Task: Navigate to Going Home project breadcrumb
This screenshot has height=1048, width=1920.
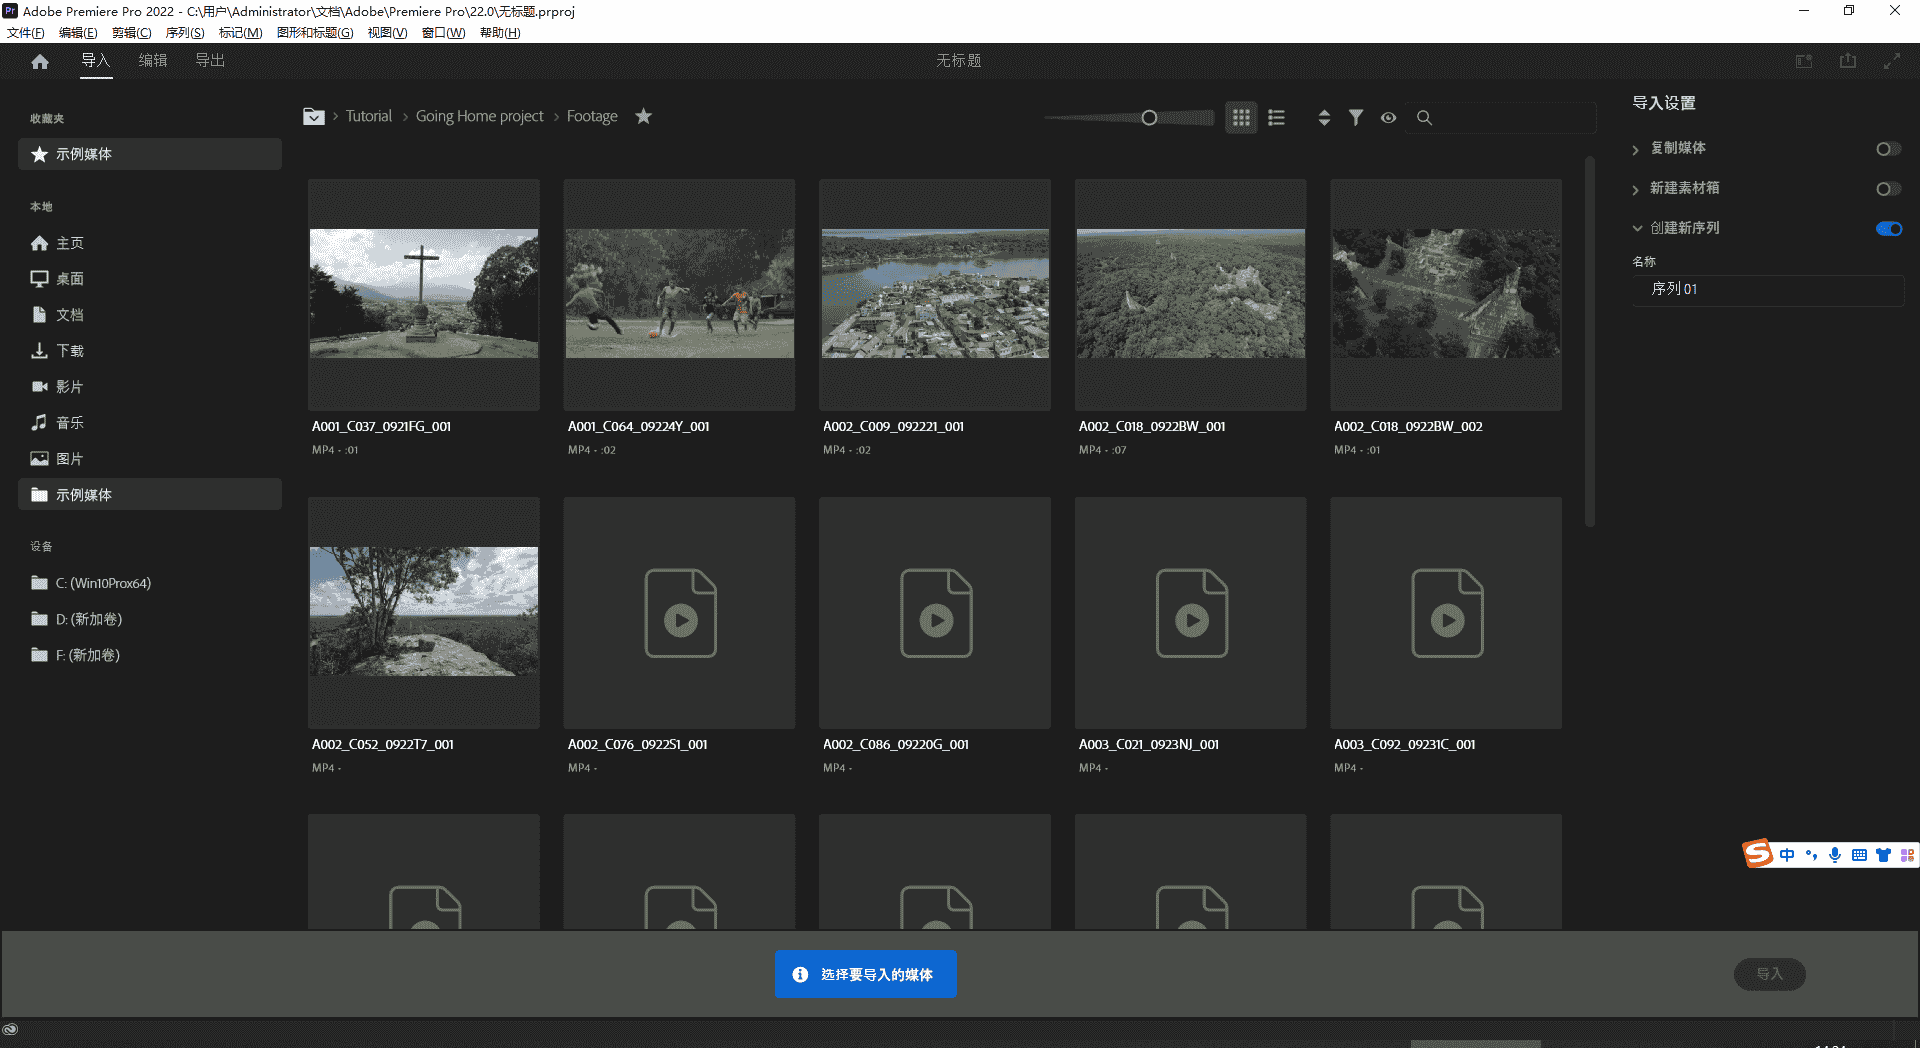Action: coord(479,117)
